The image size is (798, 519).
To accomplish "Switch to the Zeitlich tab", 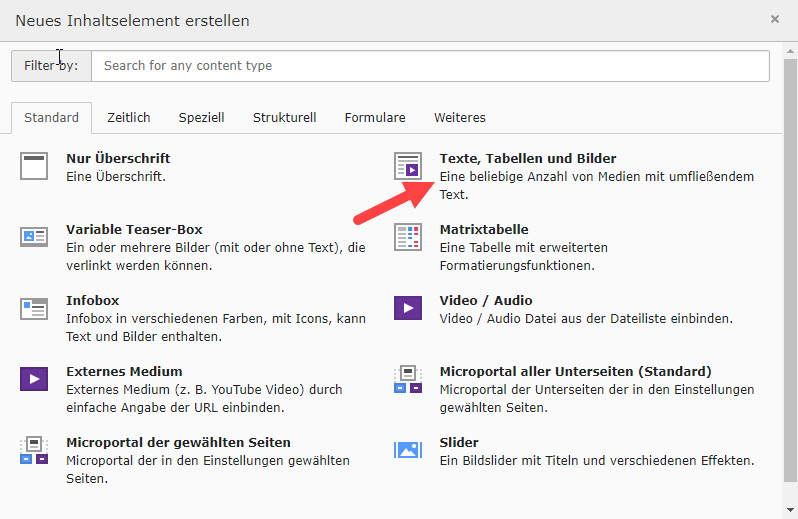I will (x=129, y=118).
